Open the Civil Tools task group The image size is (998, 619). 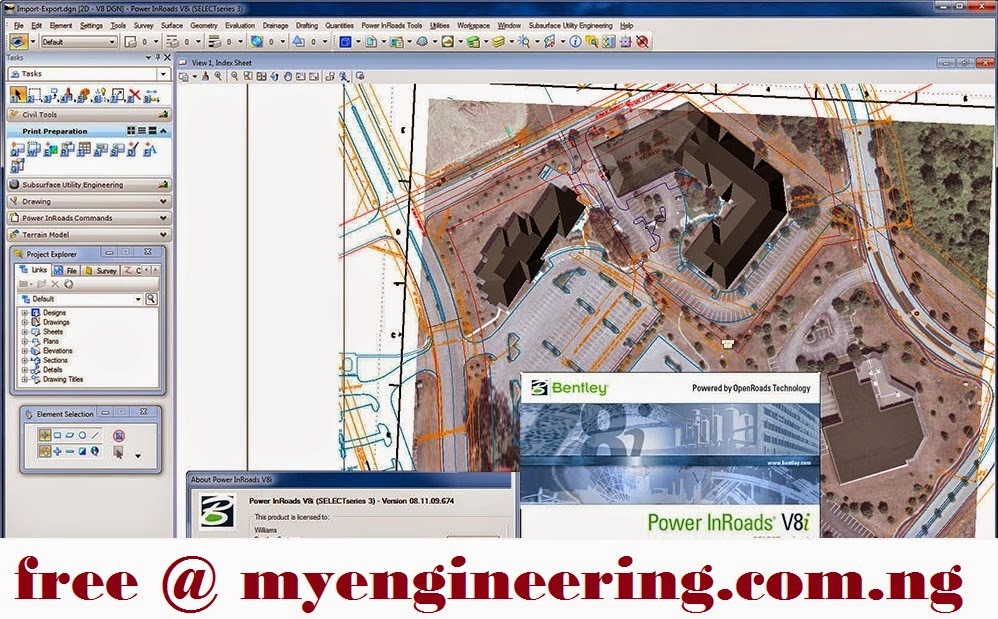point(89,115)
